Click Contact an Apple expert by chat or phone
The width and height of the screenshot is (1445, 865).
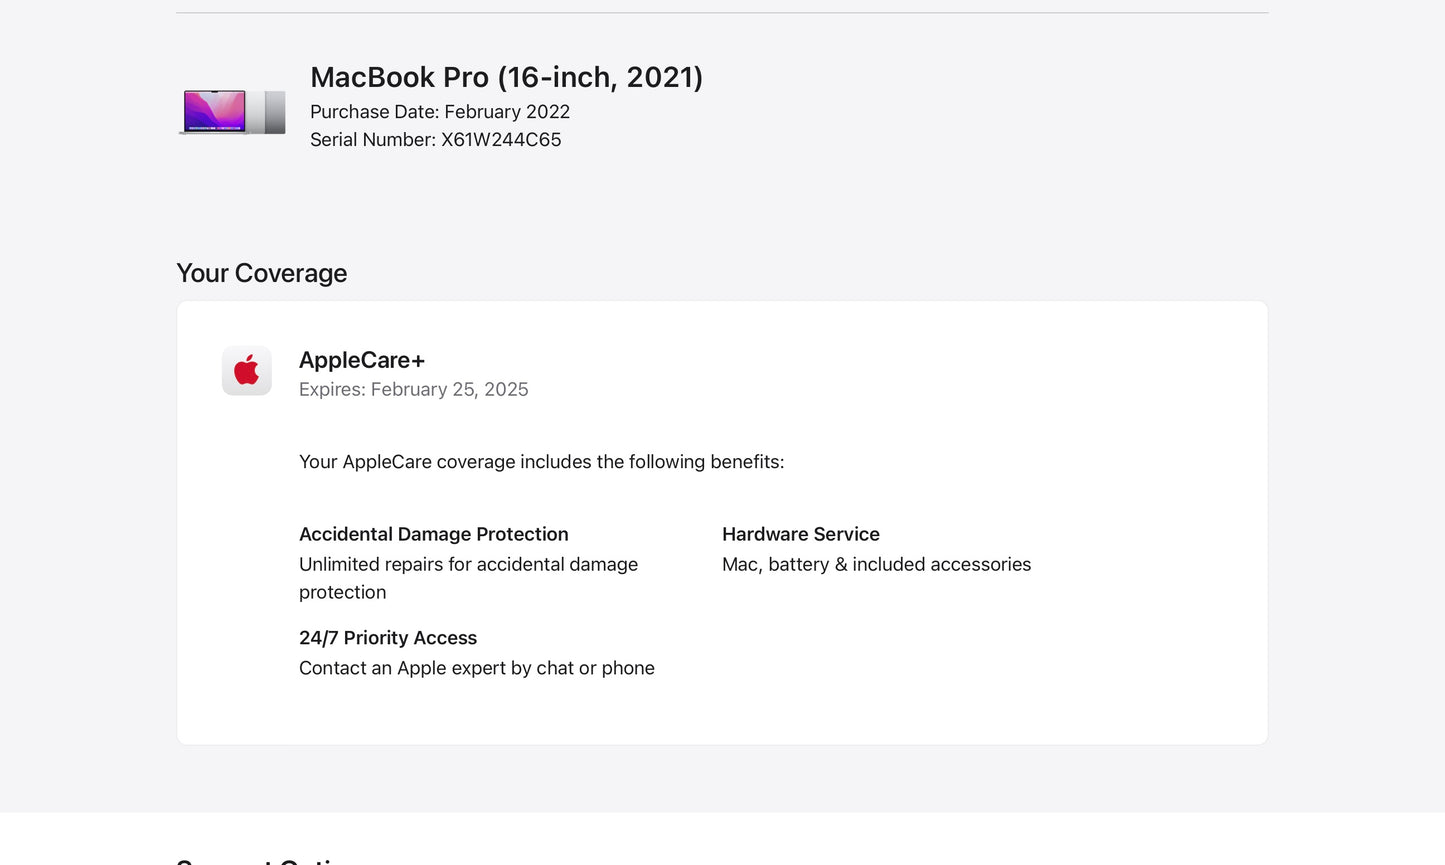click(x=476, y=668)
